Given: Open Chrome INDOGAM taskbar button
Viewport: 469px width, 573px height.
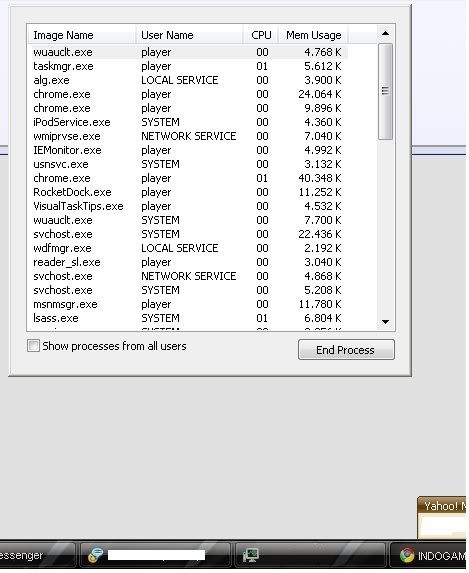Looking at the screenshot, I should (x=428, y=555).
